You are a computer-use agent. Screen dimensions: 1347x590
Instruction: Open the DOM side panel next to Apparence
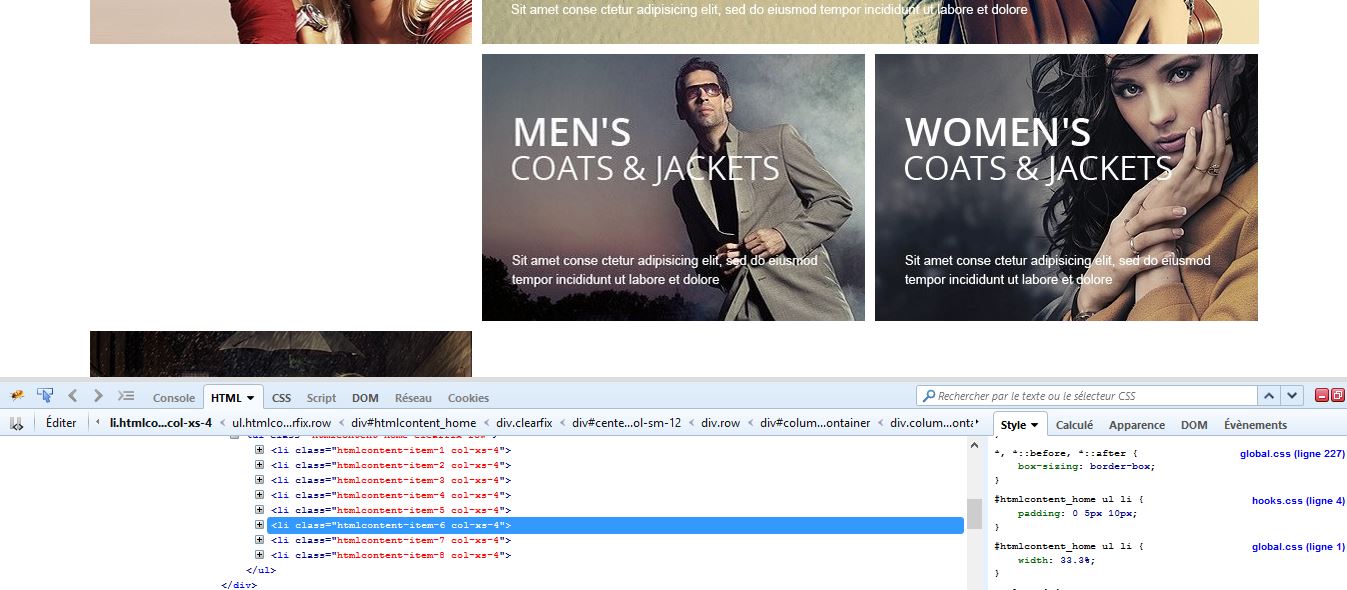(x=1194, y=425)
